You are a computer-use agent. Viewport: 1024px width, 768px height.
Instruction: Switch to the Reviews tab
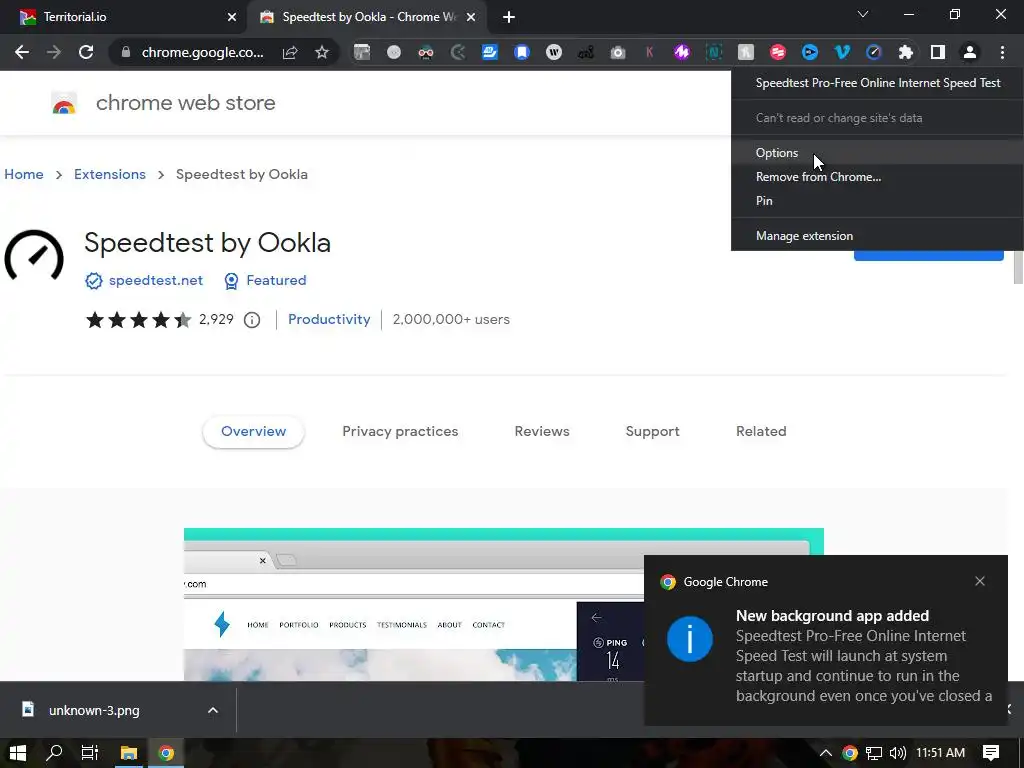pyautogui.click(x=542, y=432)
